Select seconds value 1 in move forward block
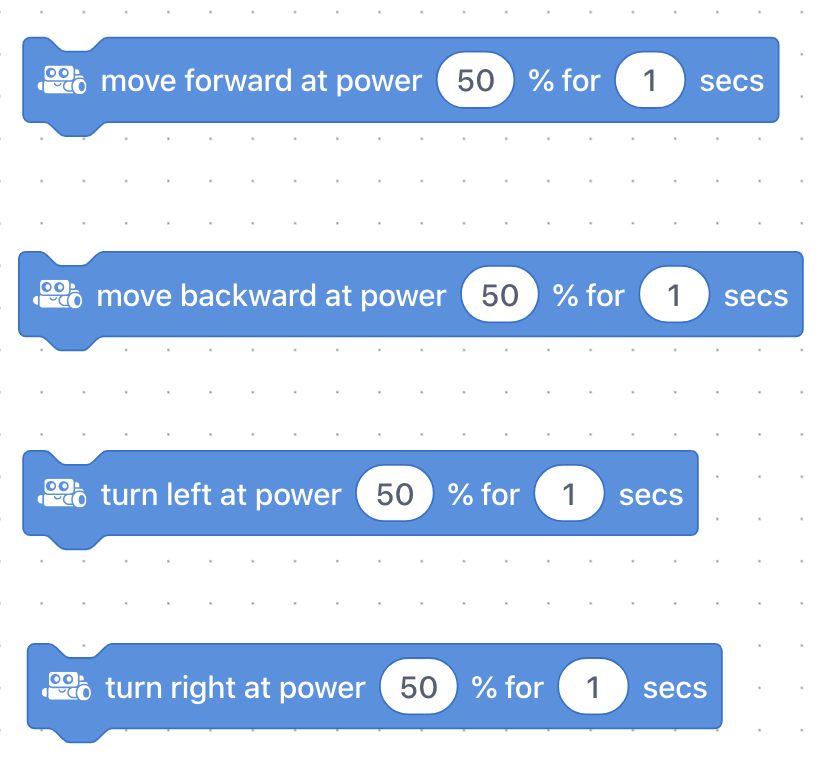 click(650, 80)
